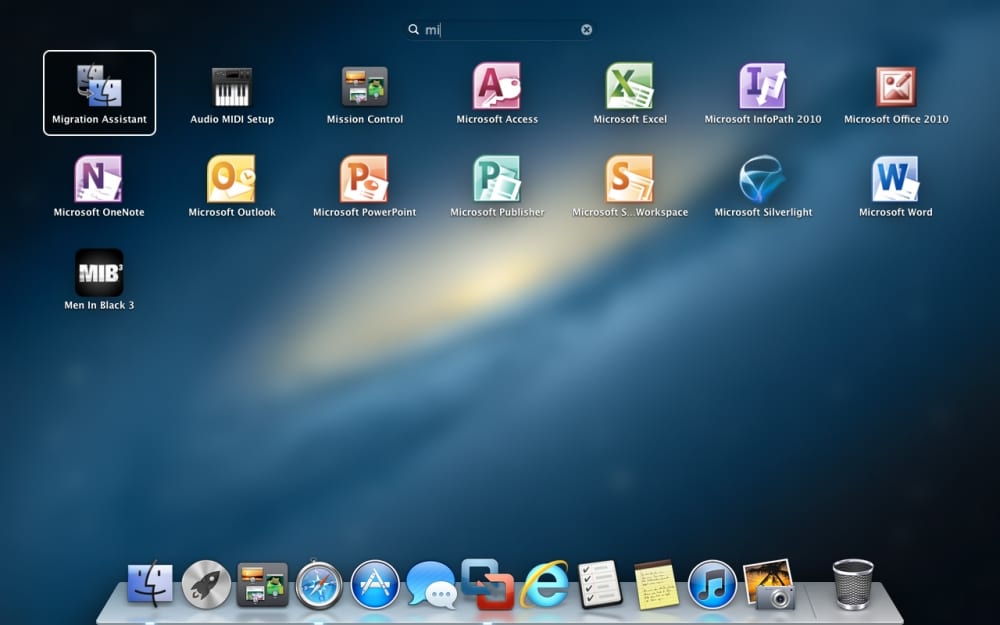Click the Launchpad rocket icon in Dock
This screenshot has width=1000, height=625.
206,584
